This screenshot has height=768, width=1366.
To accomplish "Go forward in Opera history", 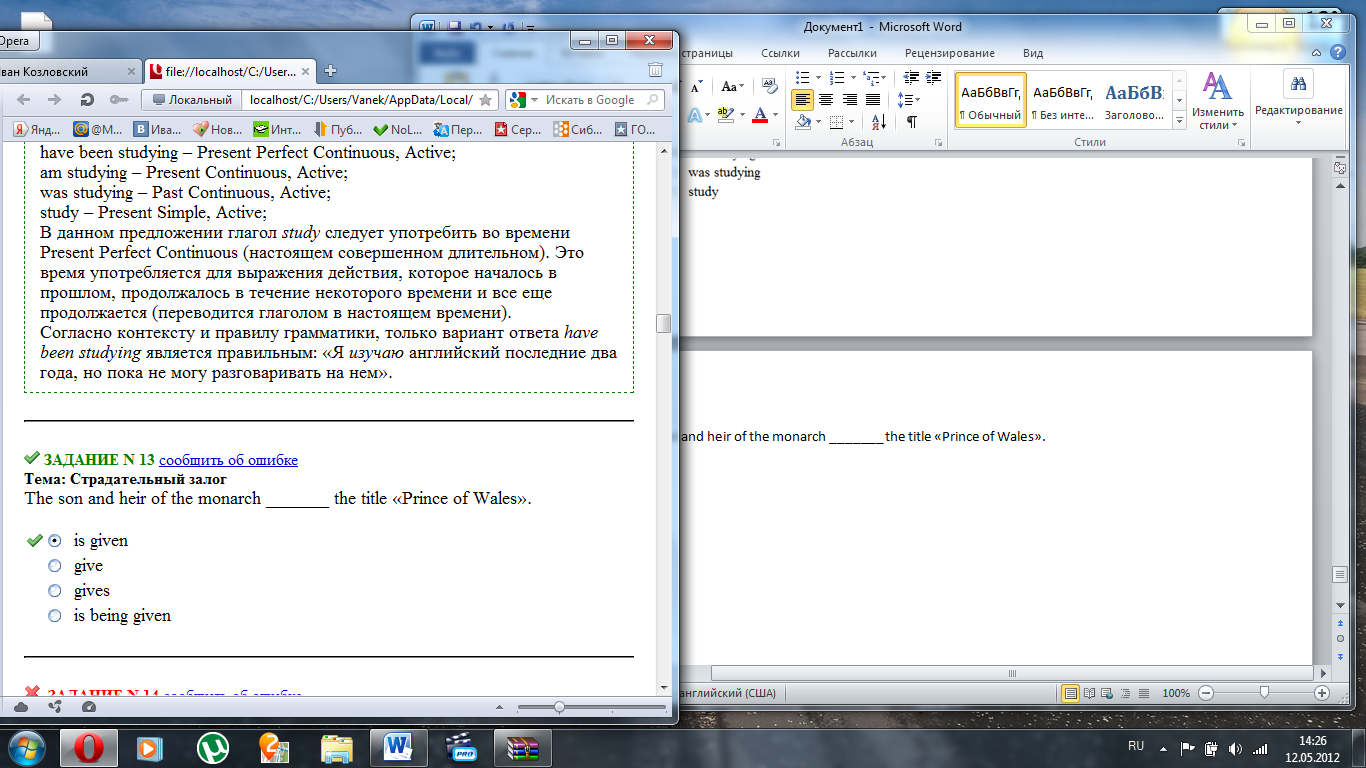I will click(x=55, y=100).
